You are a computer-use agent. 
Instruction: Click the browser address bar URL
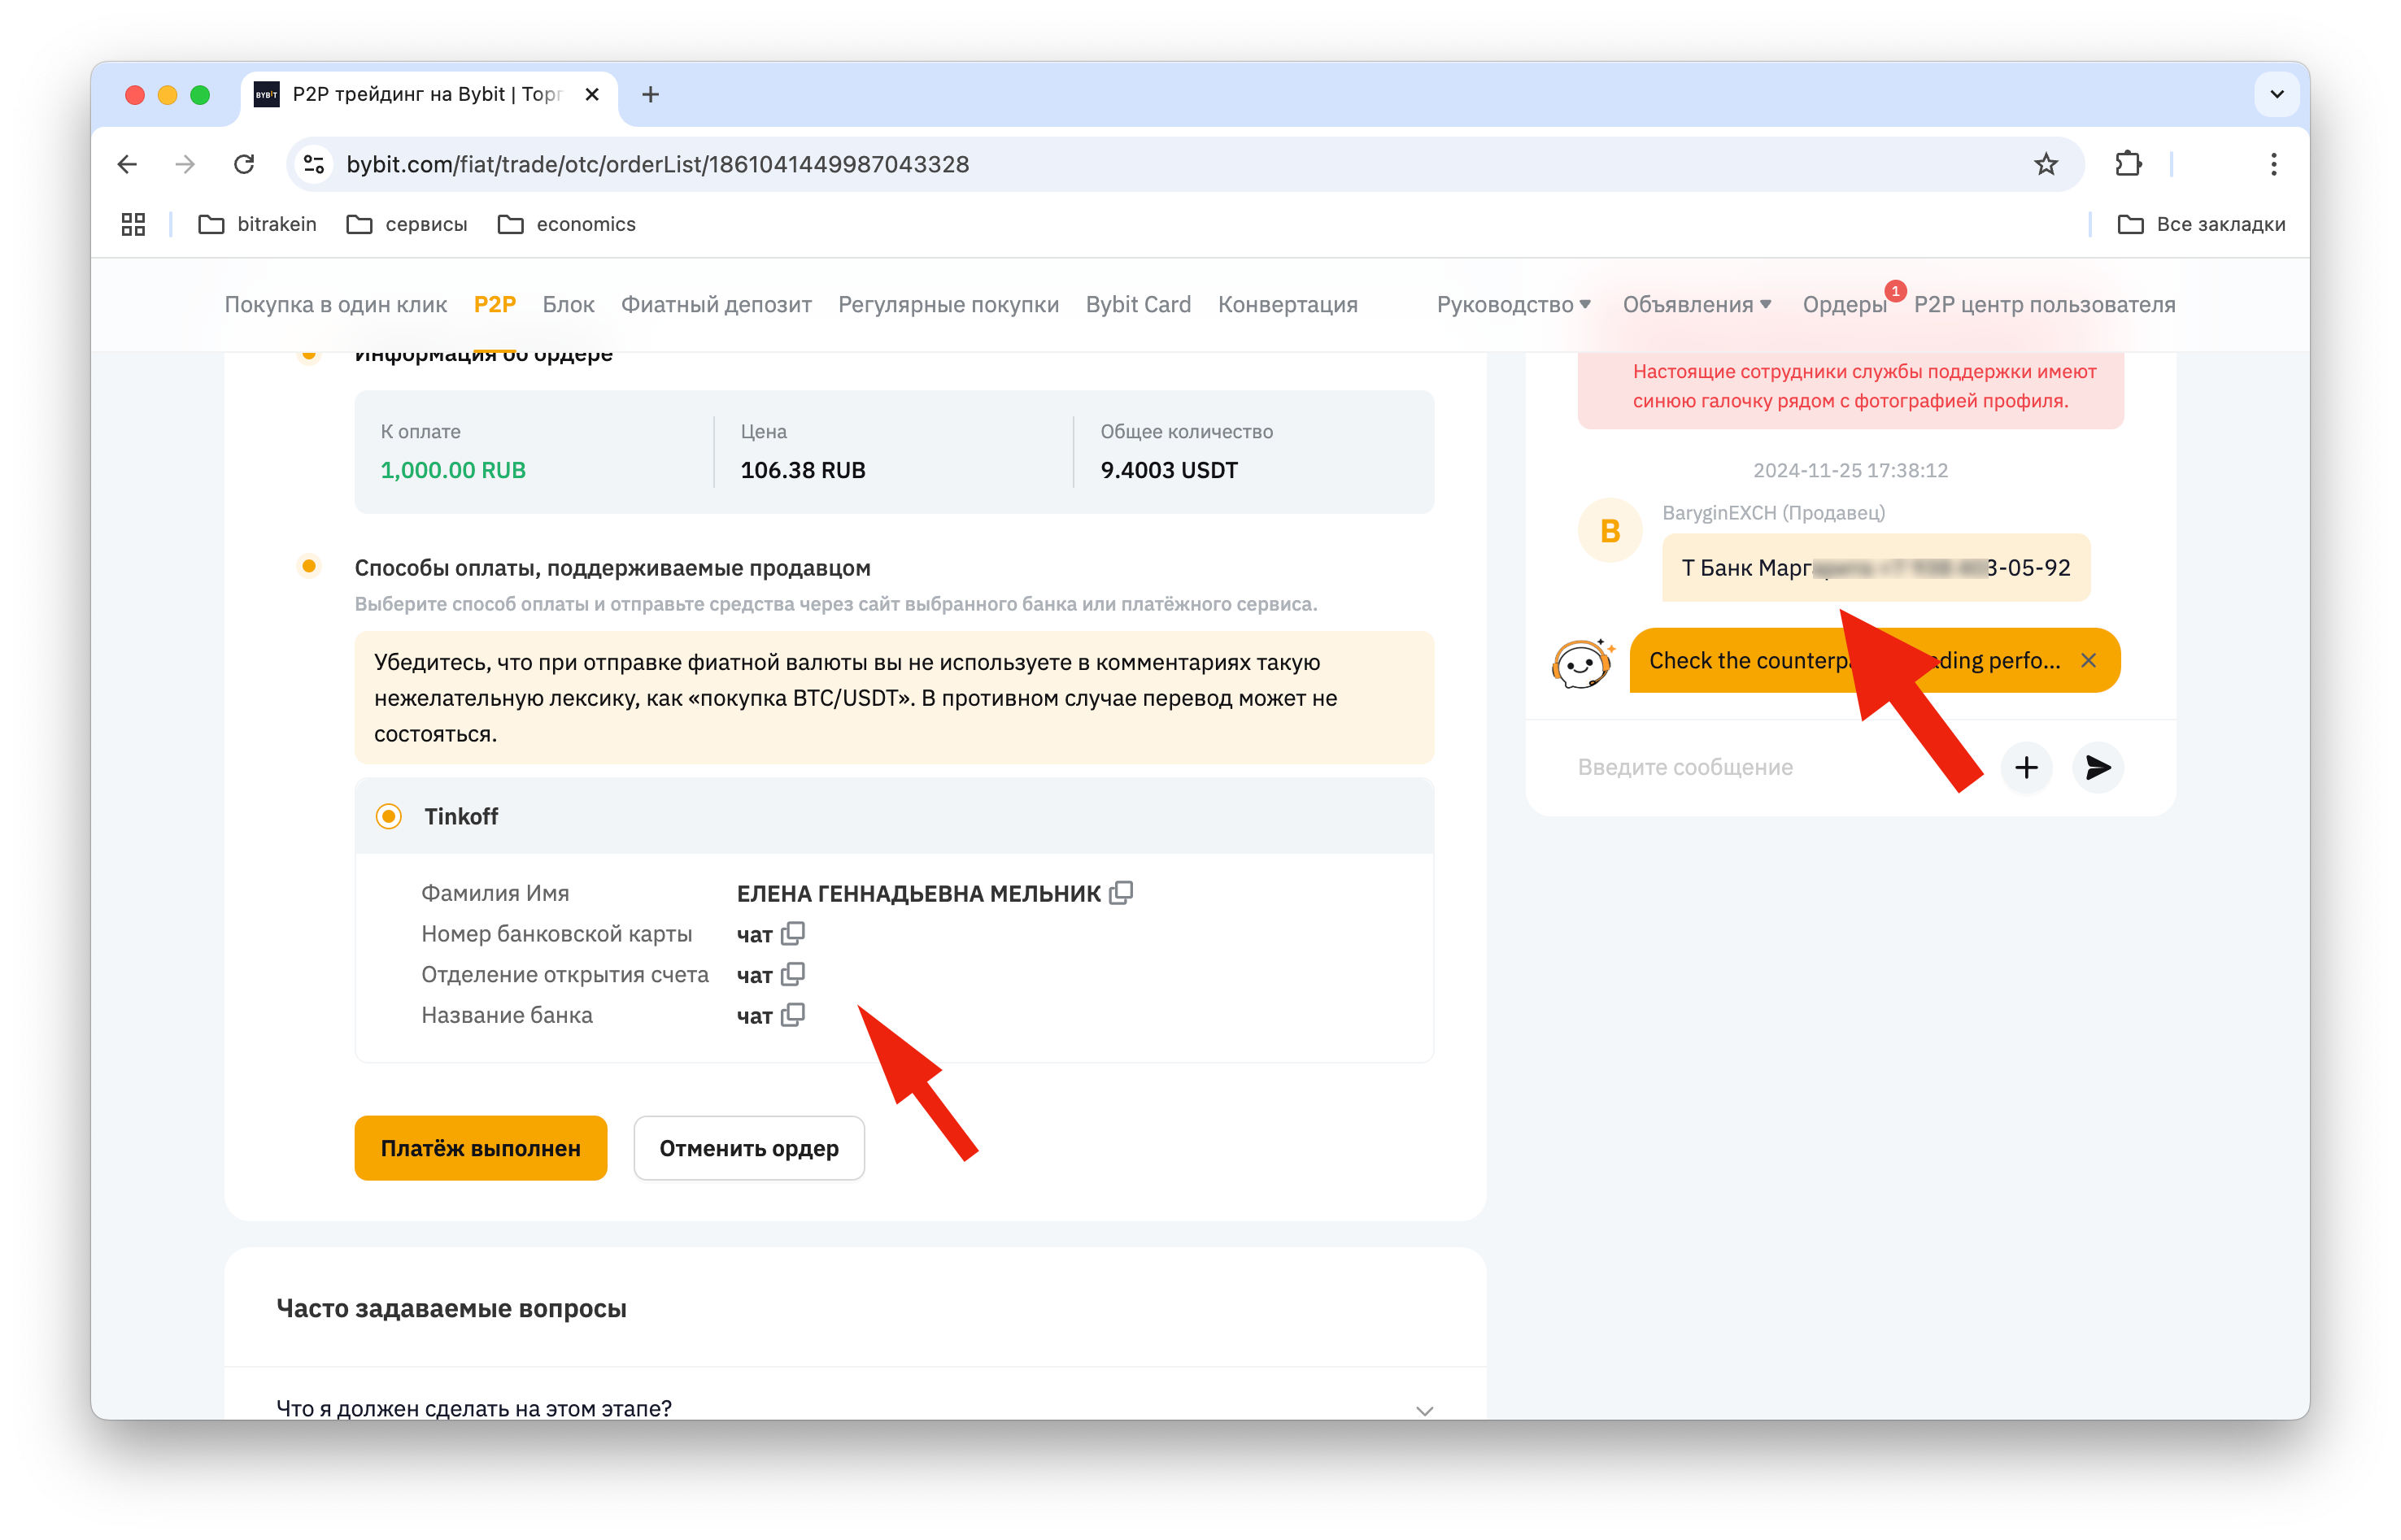(x=658, y=164)
